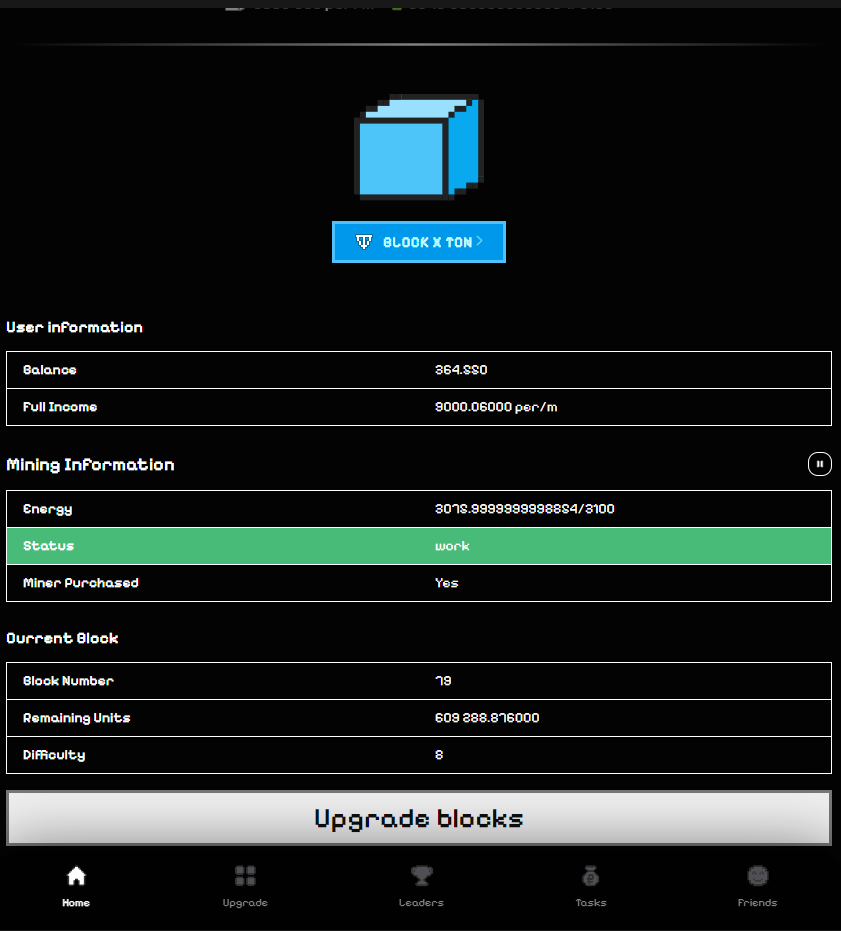Click the Difficulty label
Viewport: 841px width, 931px height.
pyautogui.click(x=54, y=755)
